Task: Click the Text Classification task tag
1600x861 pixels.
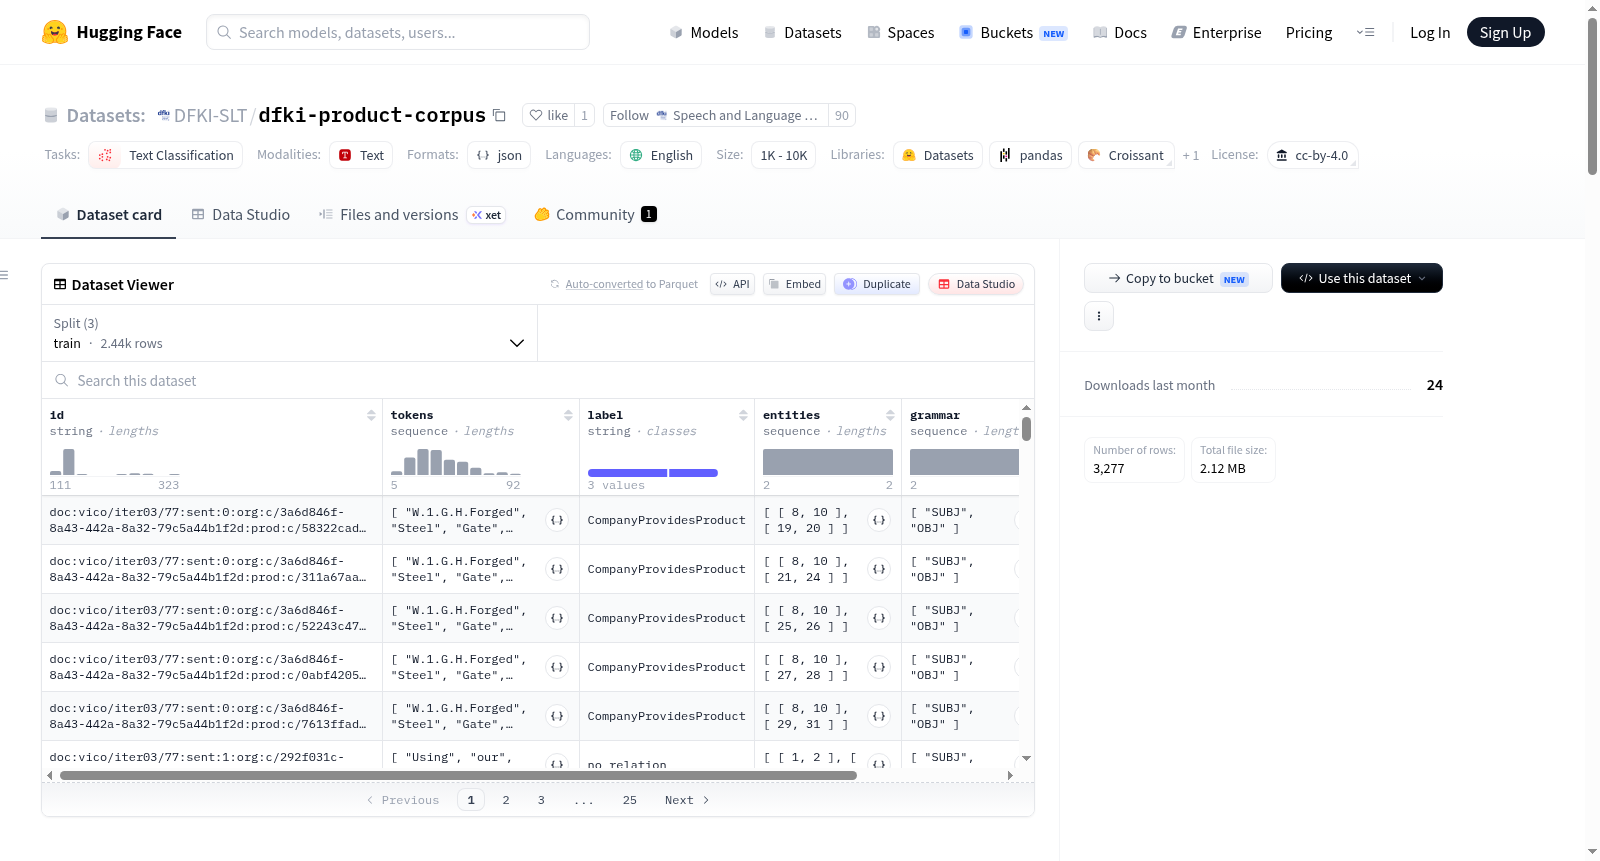Action: coord(165,155)
